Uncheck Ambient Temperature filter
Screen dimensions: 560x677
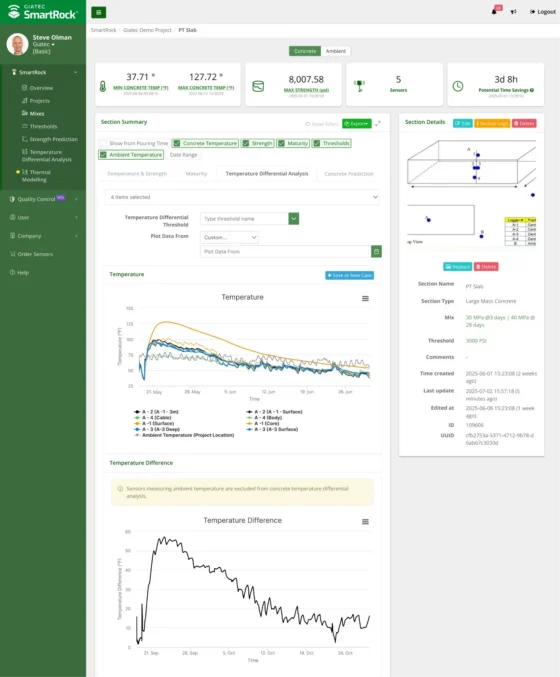pyautogui.click(x=103, y=155)
